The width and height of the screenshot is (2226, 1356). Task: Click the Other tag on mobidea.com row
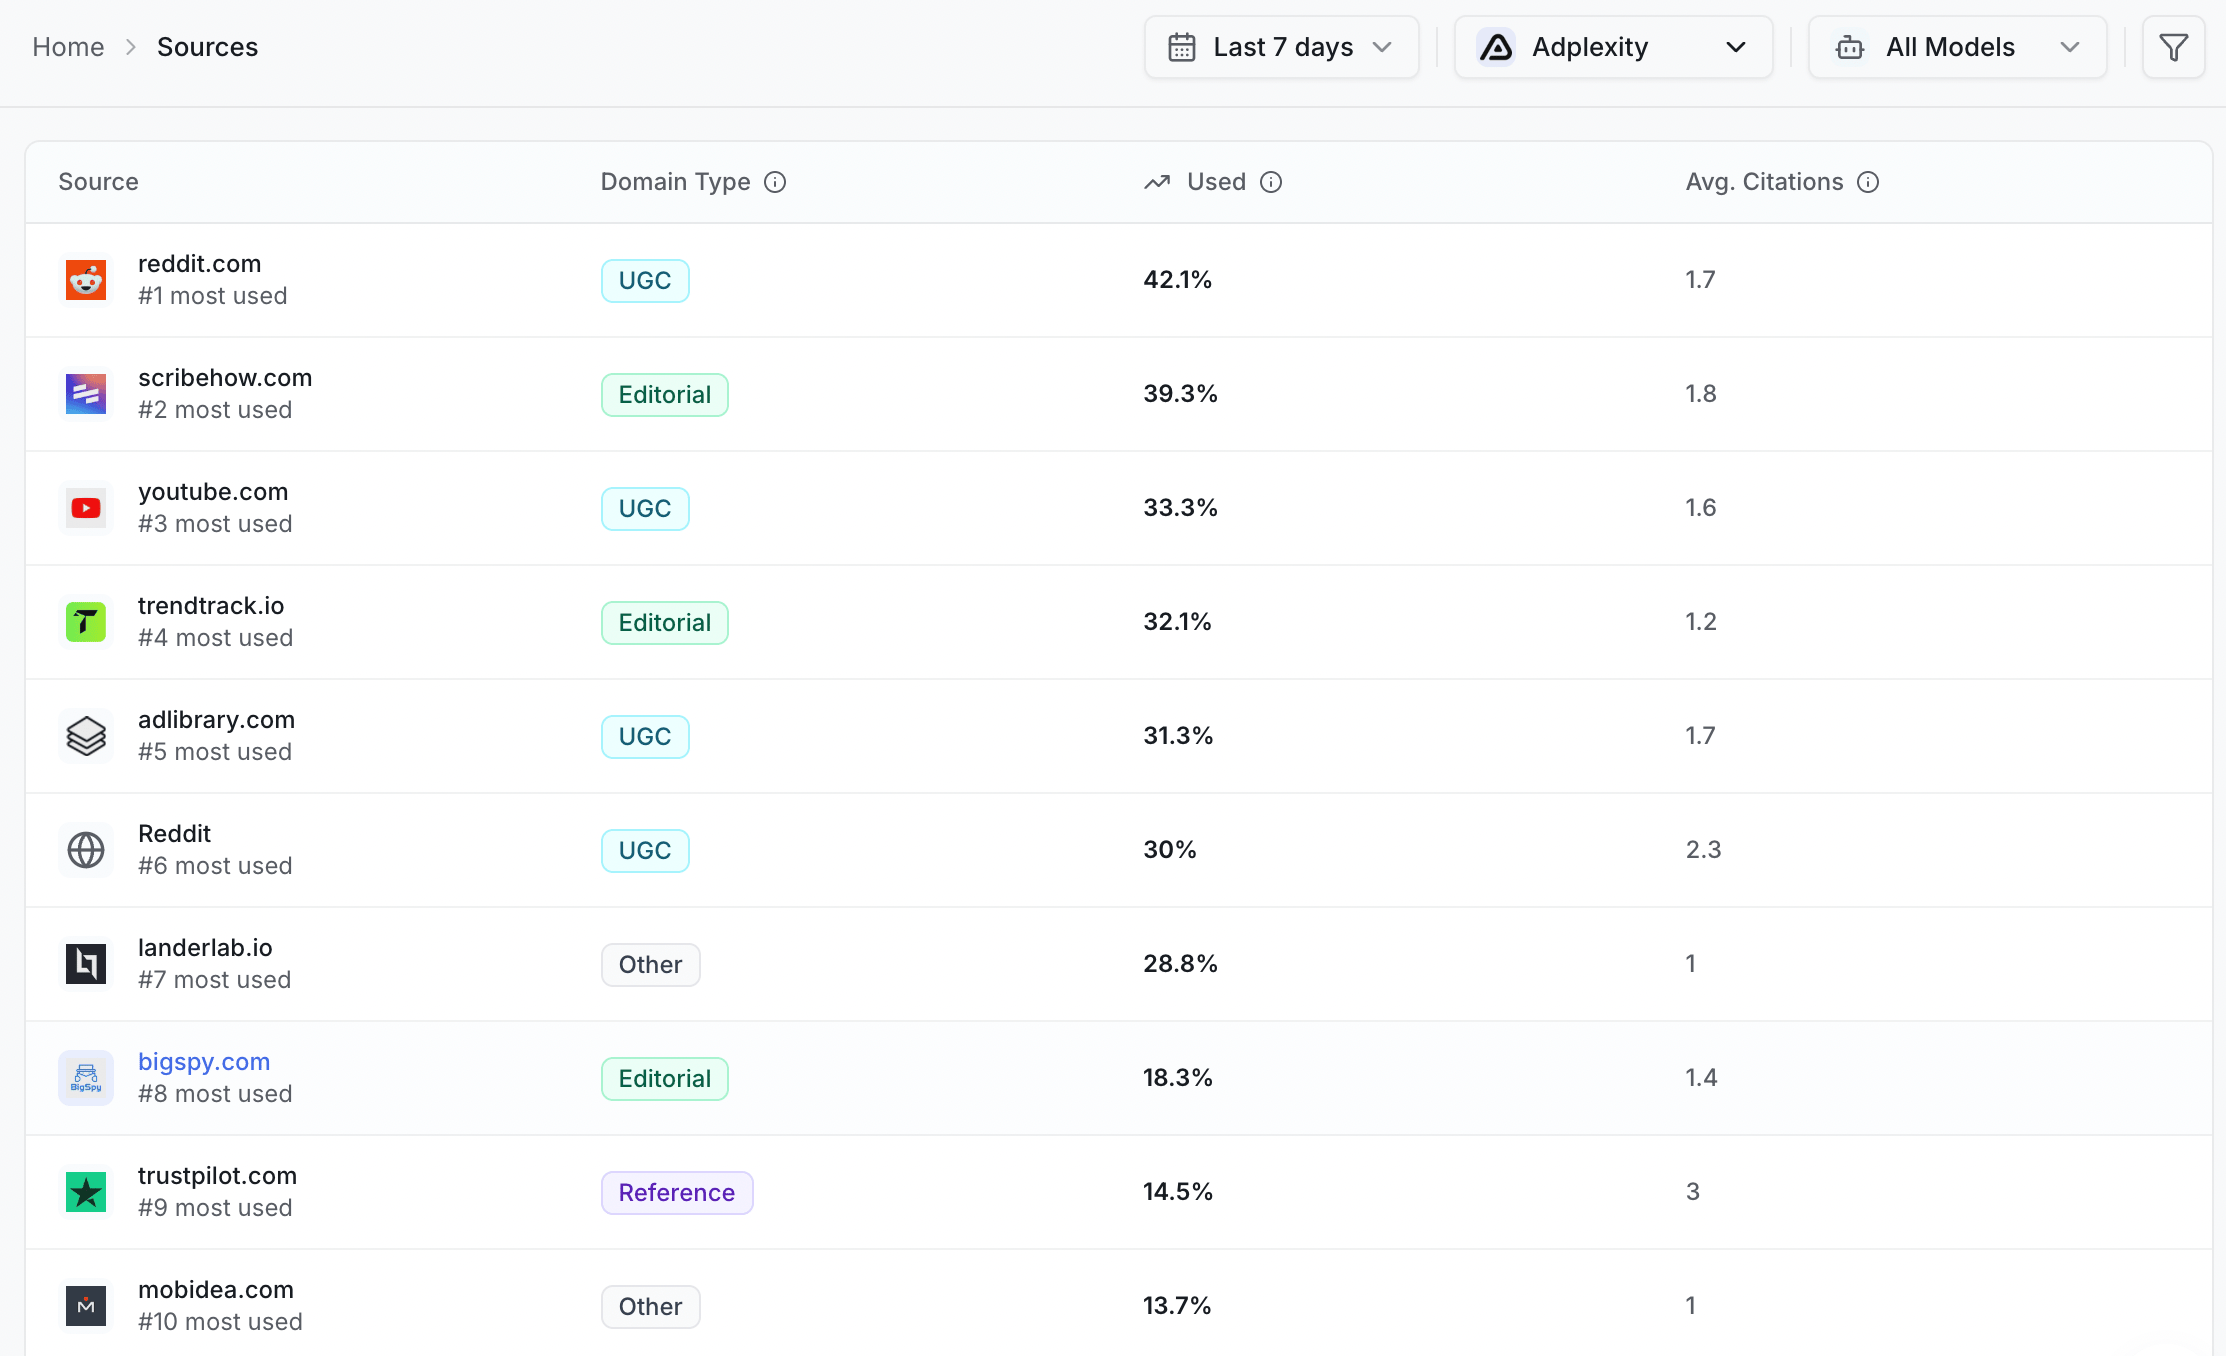coord(651,1307)
